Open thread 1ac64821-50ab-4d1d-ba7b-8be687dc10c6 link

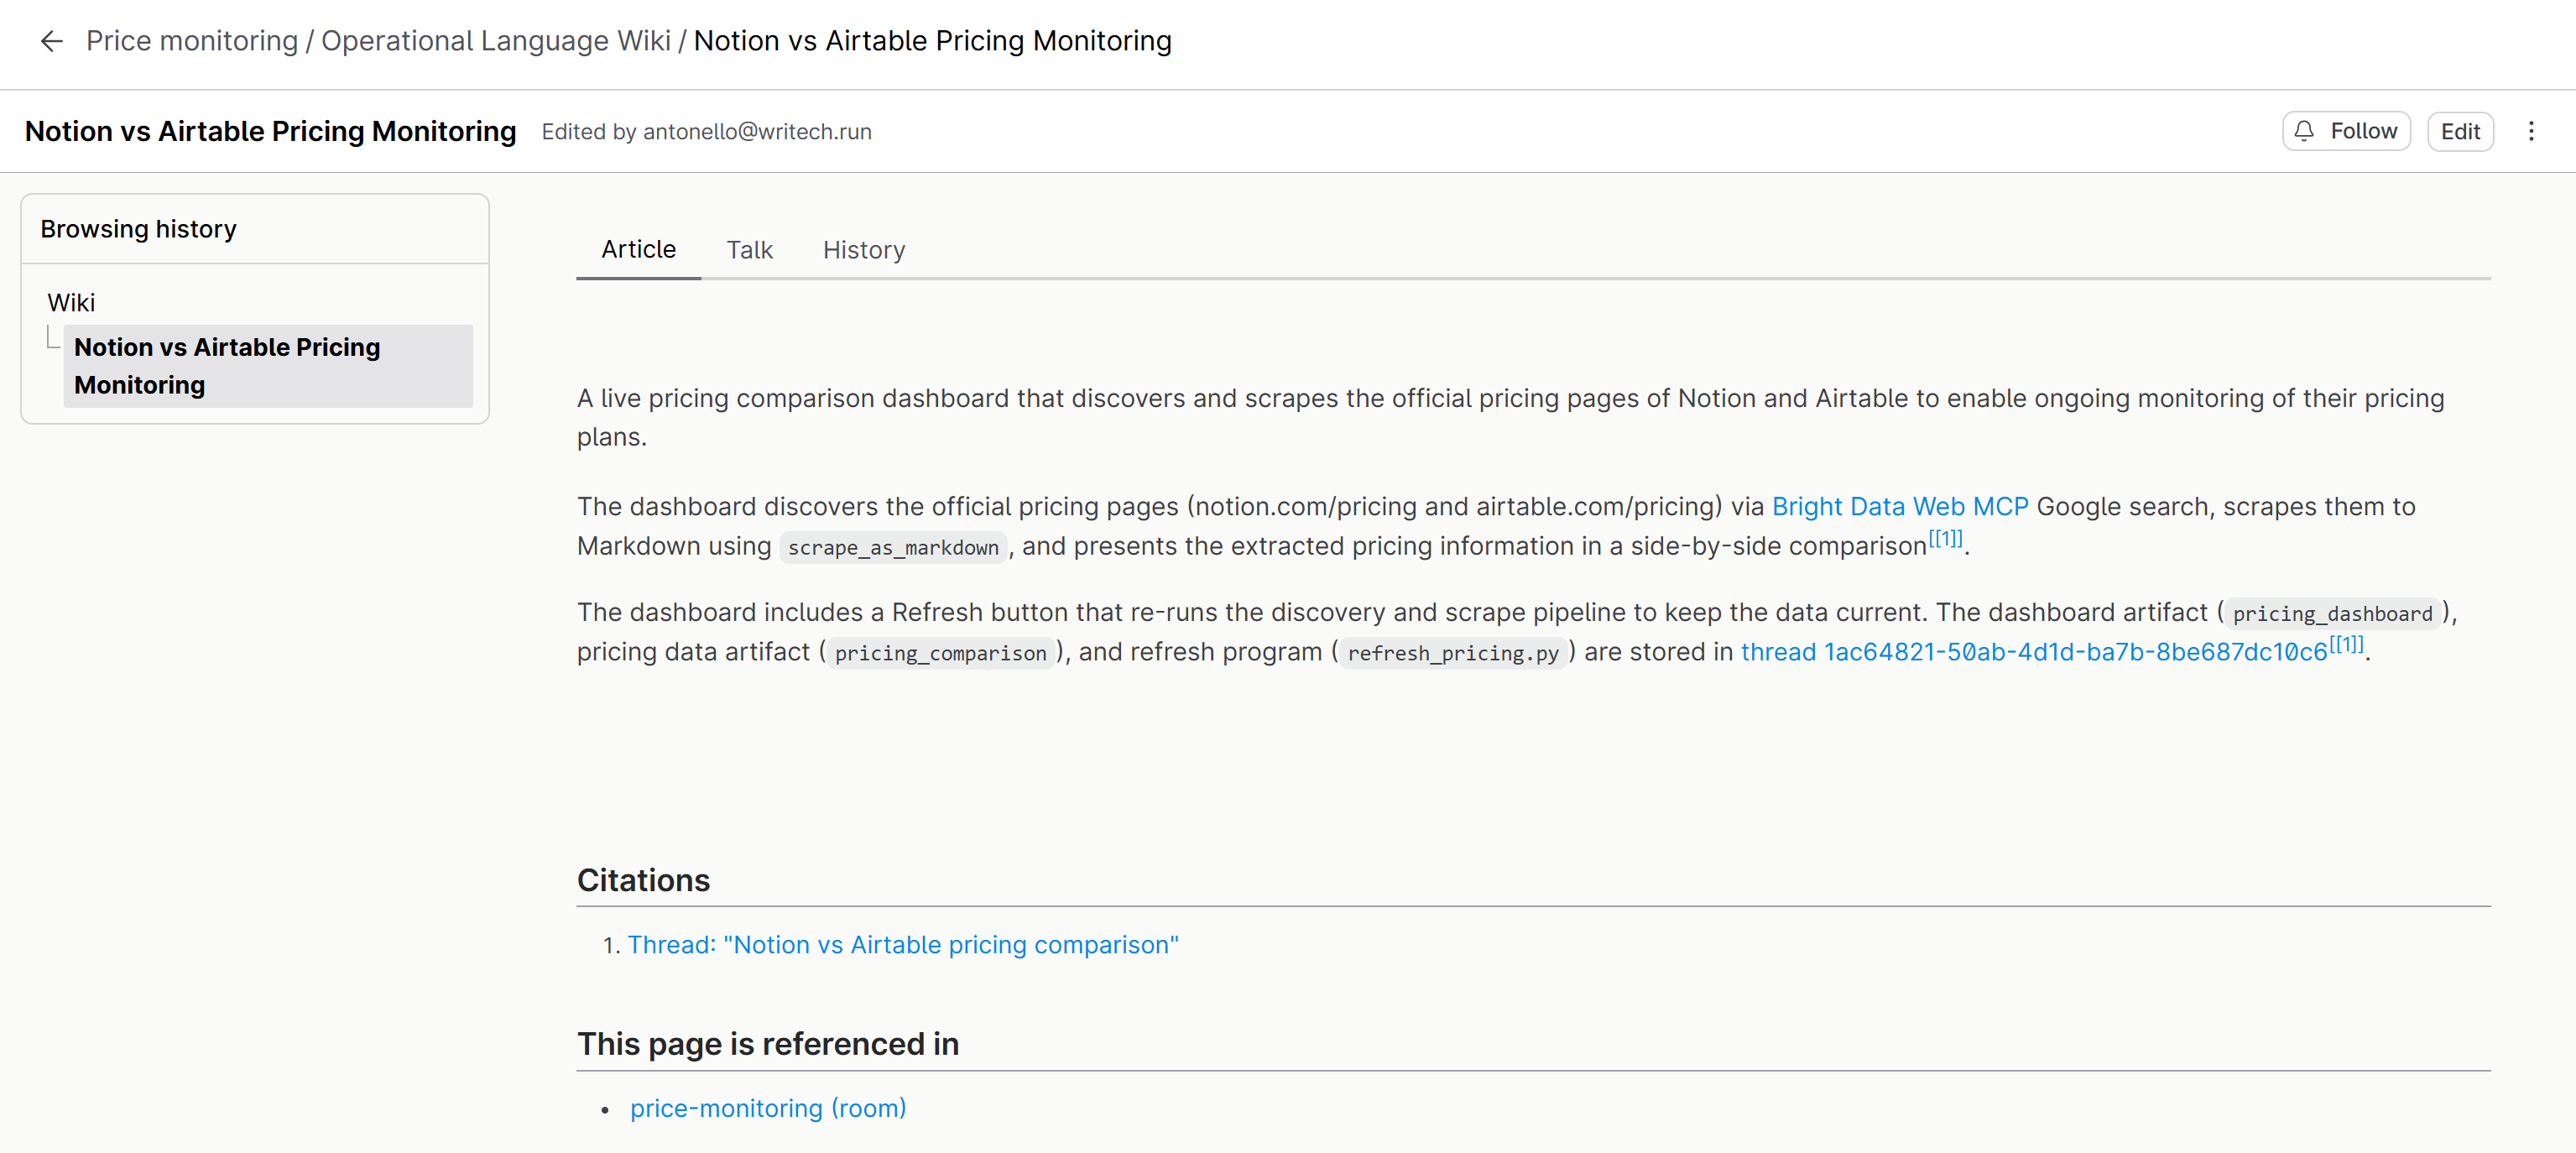coord(2033,652)
